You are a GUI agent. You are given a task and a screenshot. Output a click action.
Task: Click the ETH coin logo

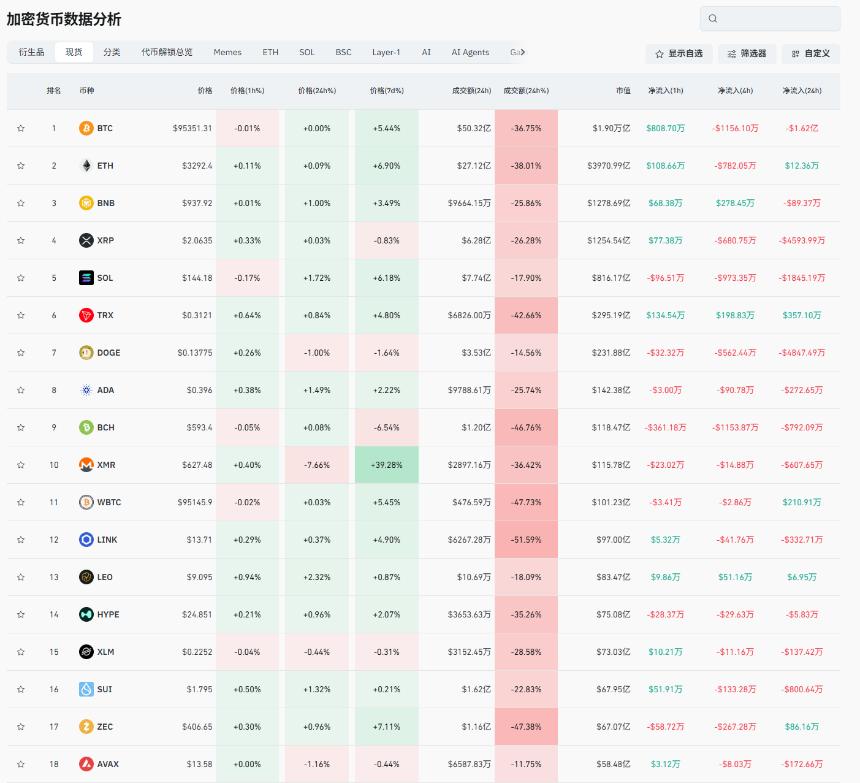tap(86, 166)
